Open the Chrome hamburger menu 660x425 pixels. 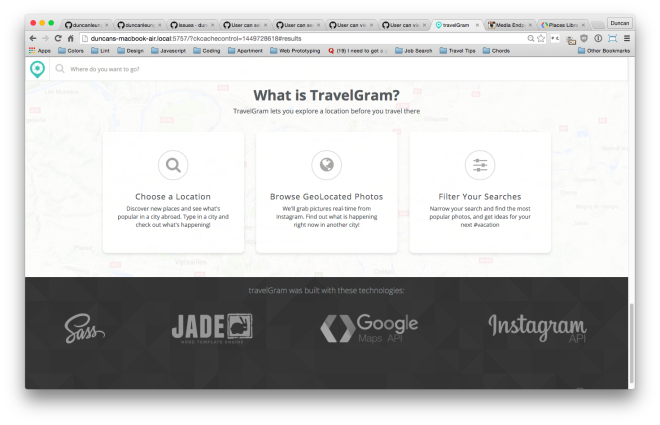[x=627, y=38]
